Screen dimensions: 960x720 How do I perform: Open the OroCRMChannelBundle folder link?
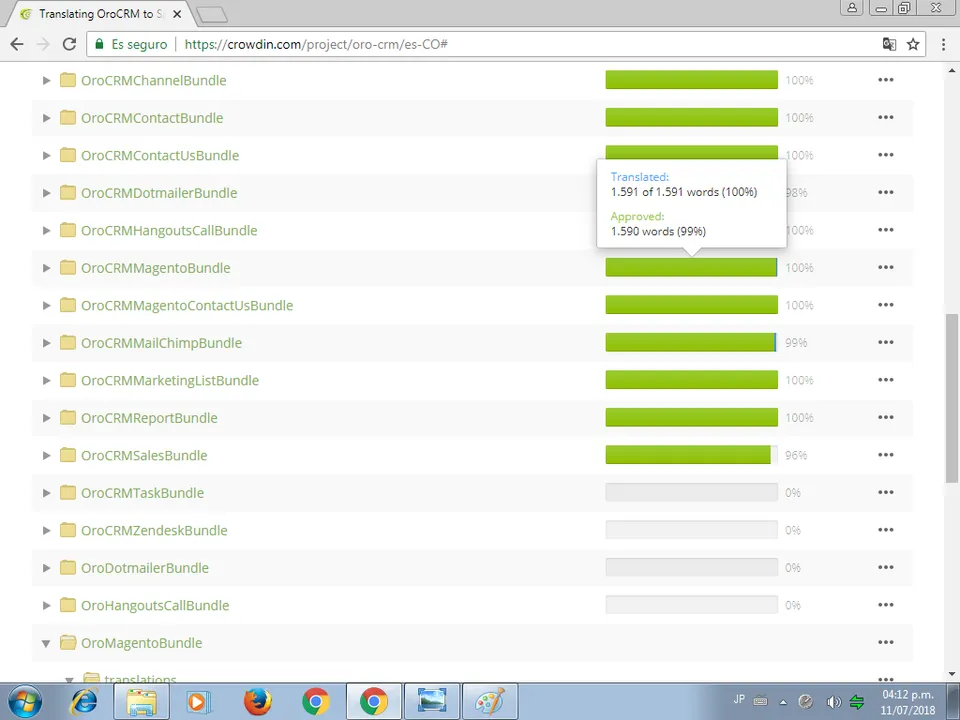[x=154, y=80]
